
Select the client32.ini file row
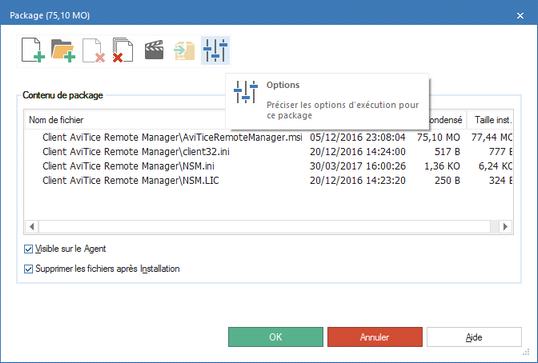(269, 152)
